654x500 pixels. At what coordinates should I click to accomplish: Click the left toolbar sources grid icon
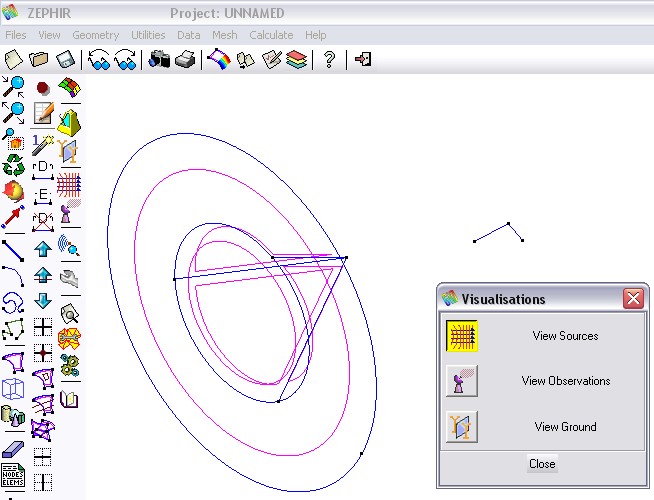coord(69,184)
